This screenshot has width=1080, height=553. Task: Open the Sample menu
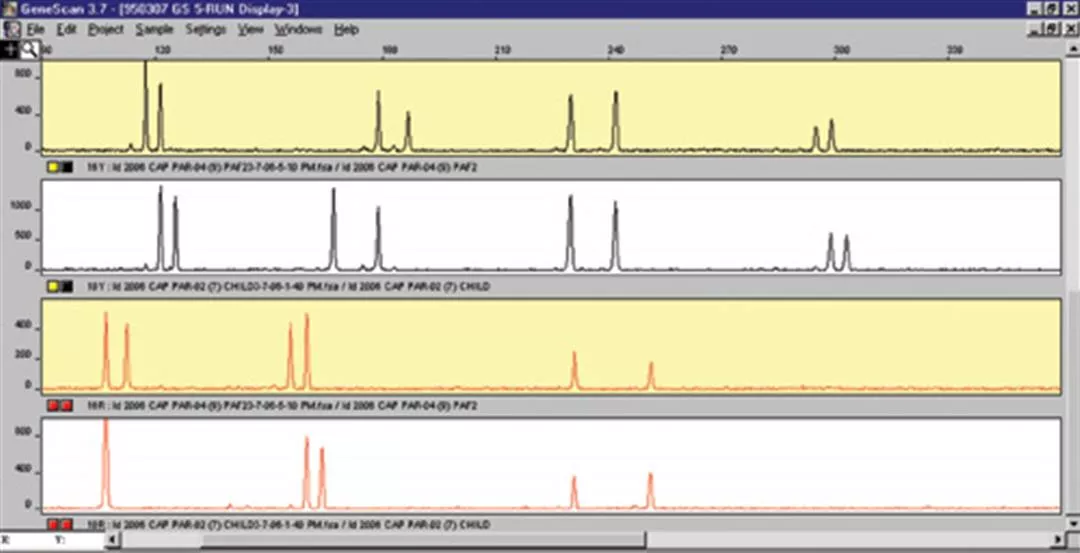tap(154, 29)
